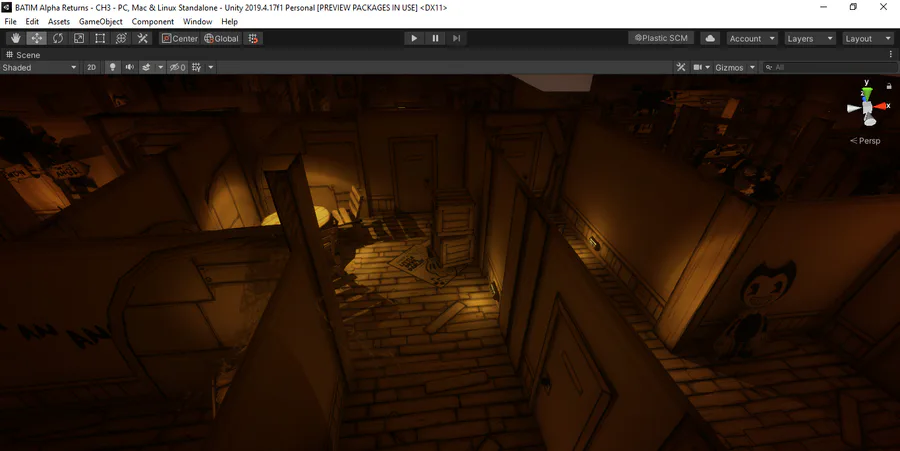Click the red X axis gizmo cone
This screenshot has height=451, width=900.
point(879,107)
